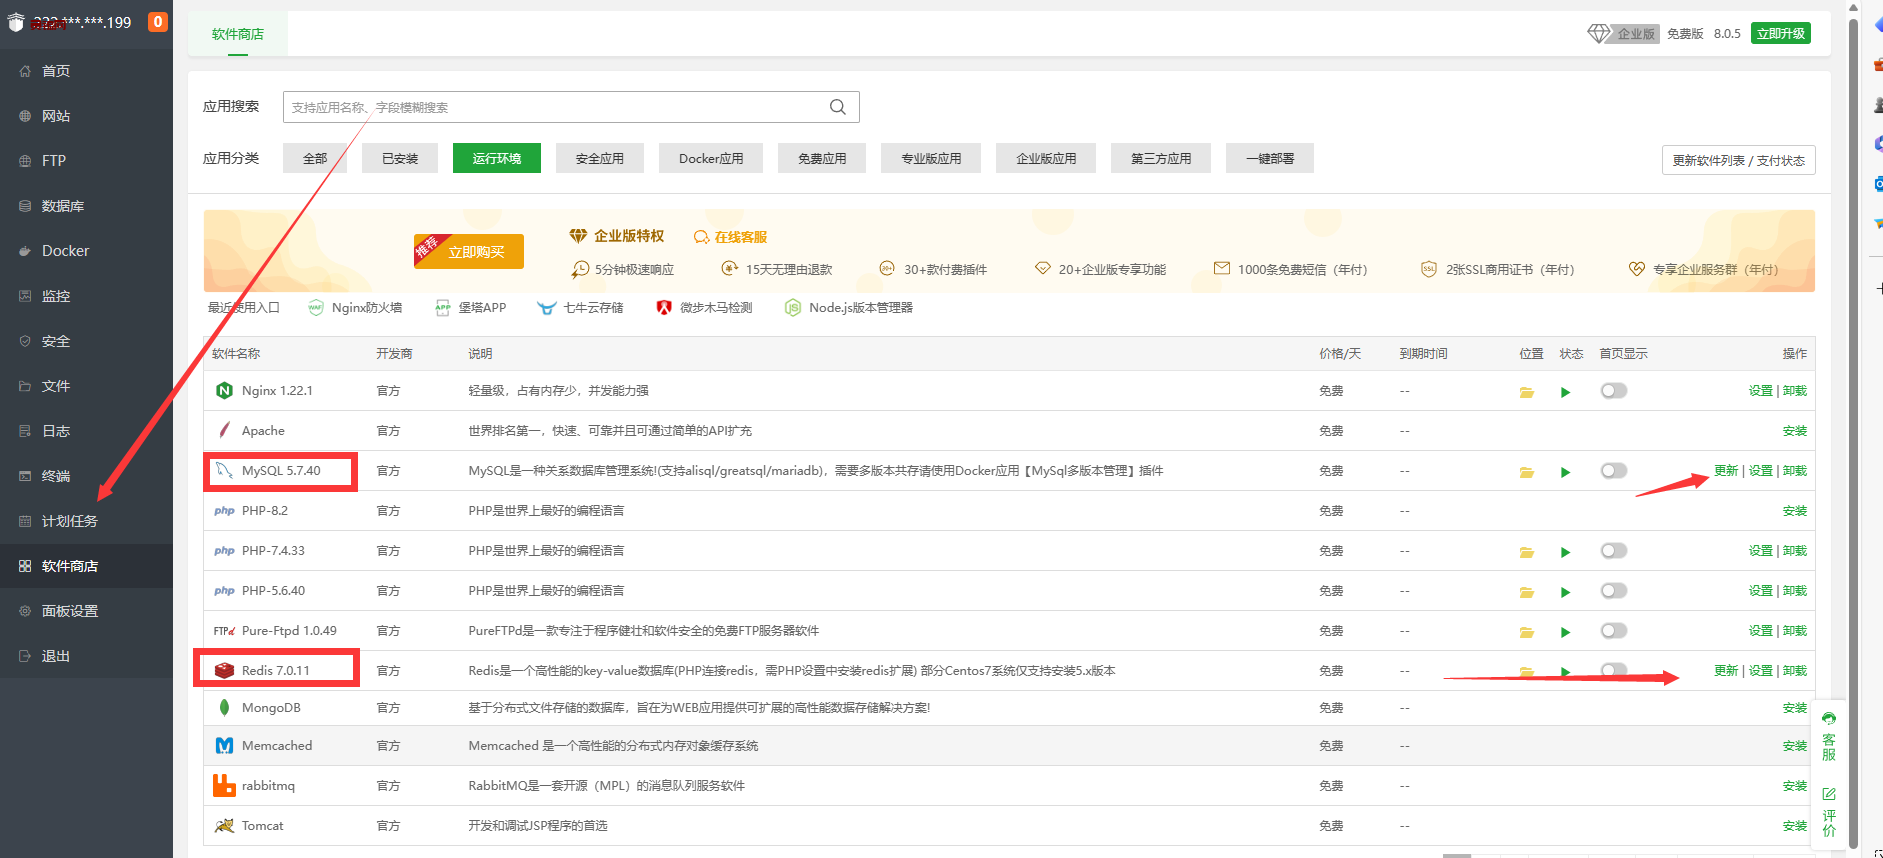Focus the 应用搜索 search input field
This screenshot has width=1883, height=858.
point(571,107)
